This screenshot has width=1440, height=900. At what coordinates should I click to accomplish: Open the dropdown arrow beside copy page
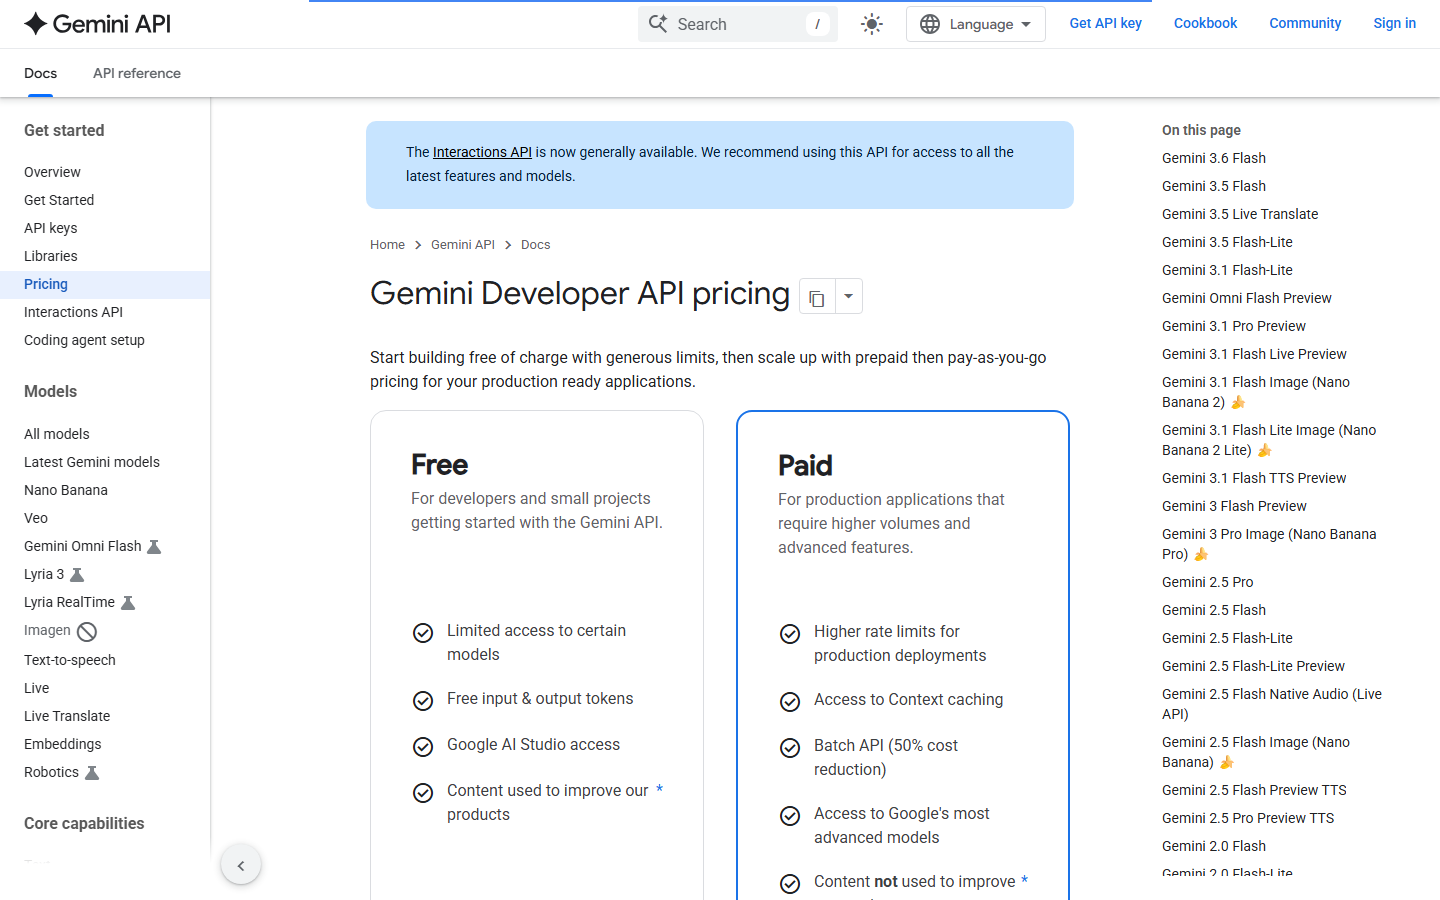(848, 297)
